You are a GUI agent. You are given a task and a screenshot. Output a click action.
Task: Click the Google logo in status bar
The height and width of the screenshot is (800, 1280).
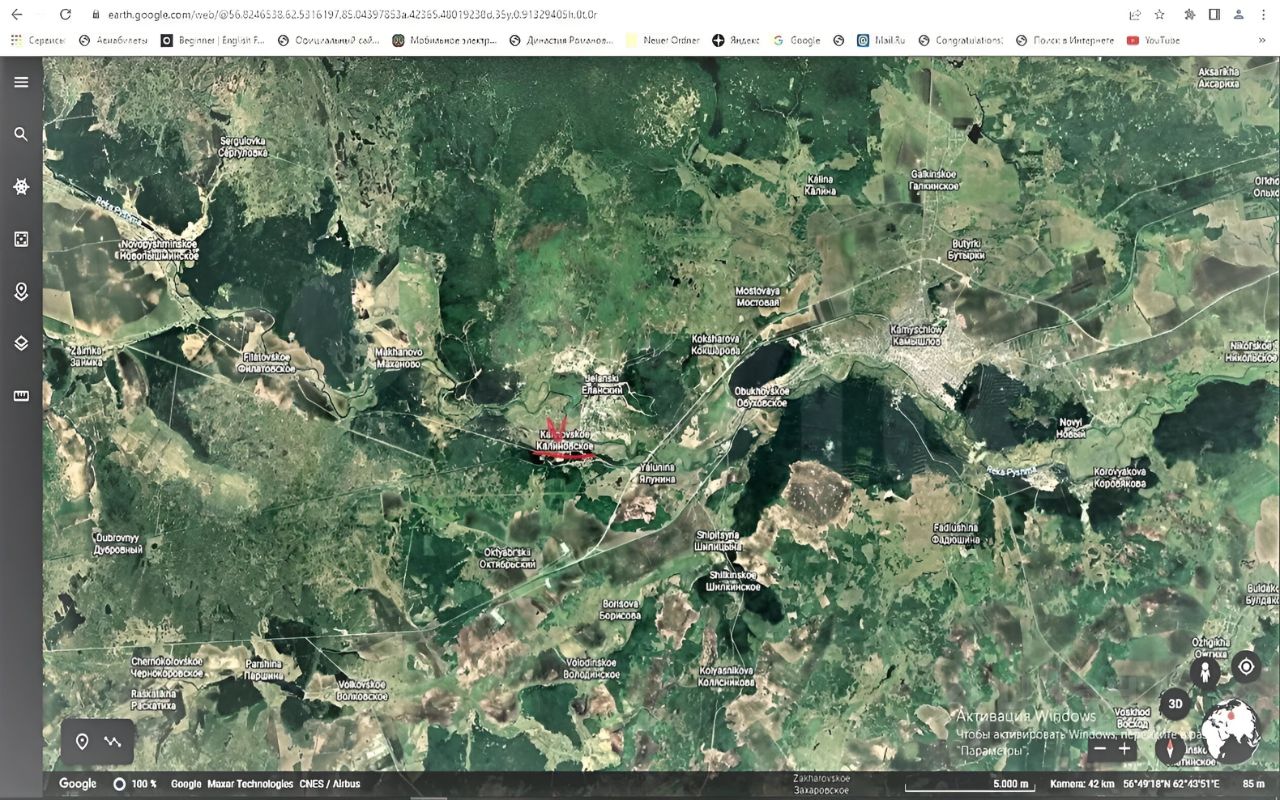(x=78, y=784)
